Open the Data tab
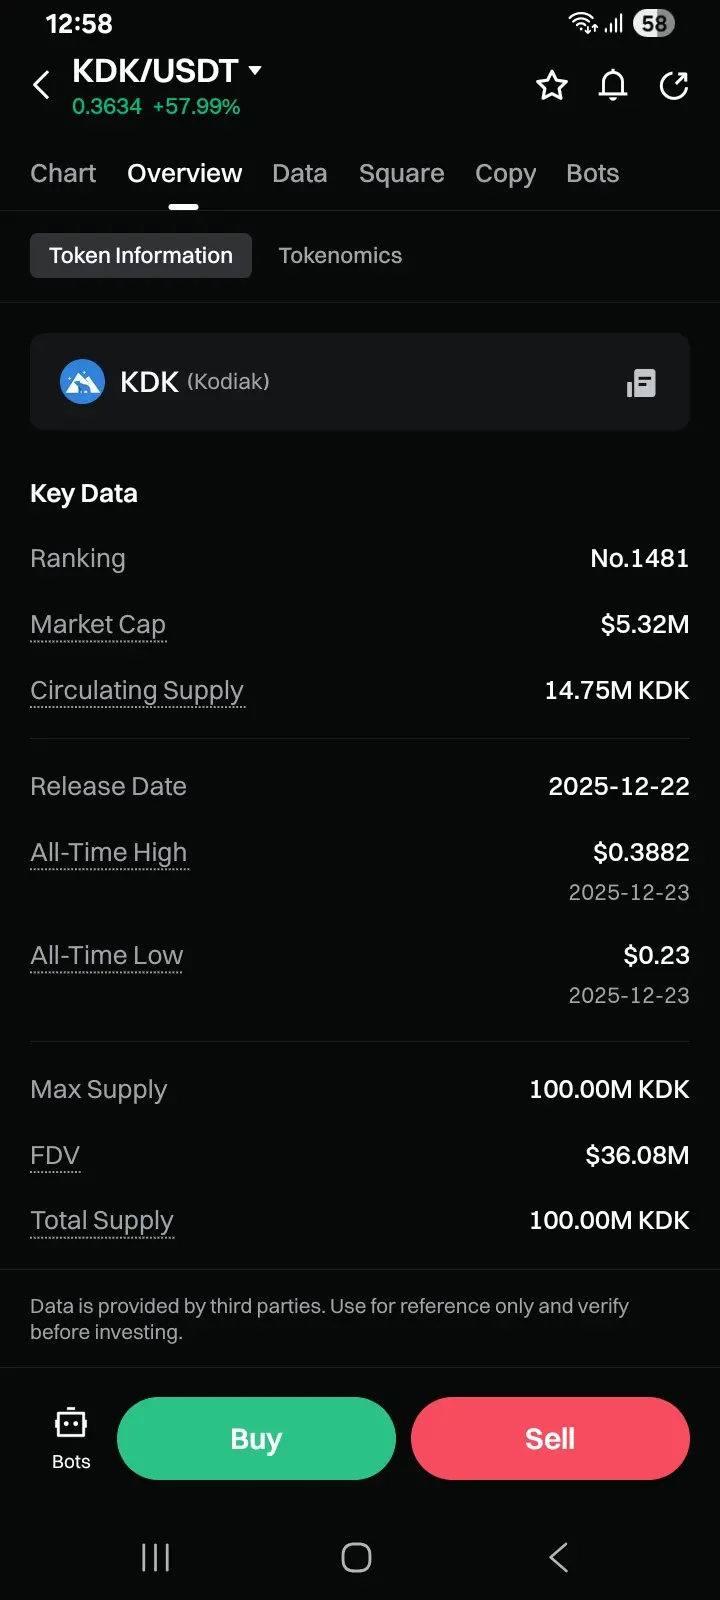This screenshot has height=1600, width=720. coord(300,173)
